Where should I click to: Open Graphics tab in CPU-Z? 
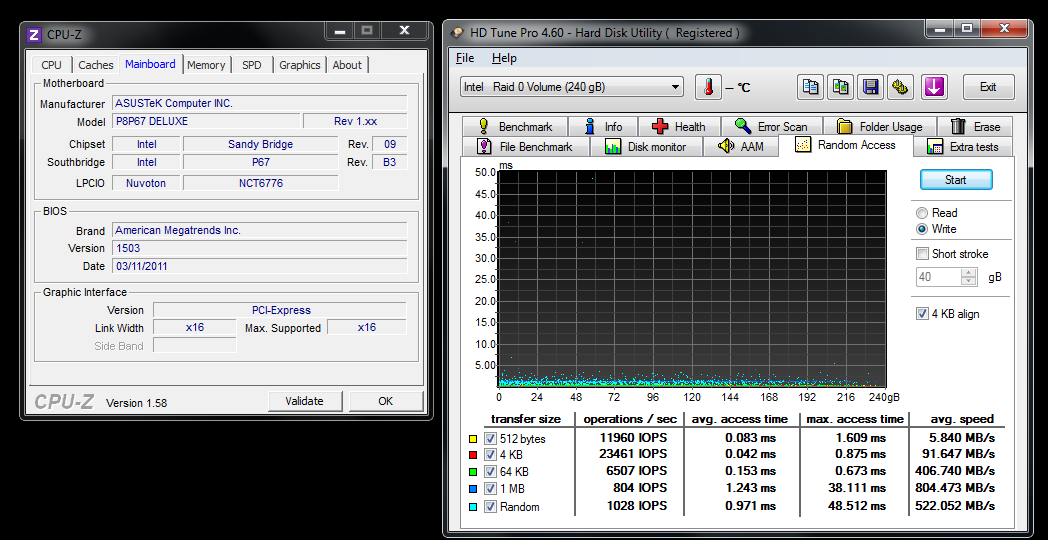pyautogui.click(x=299, y=65)
